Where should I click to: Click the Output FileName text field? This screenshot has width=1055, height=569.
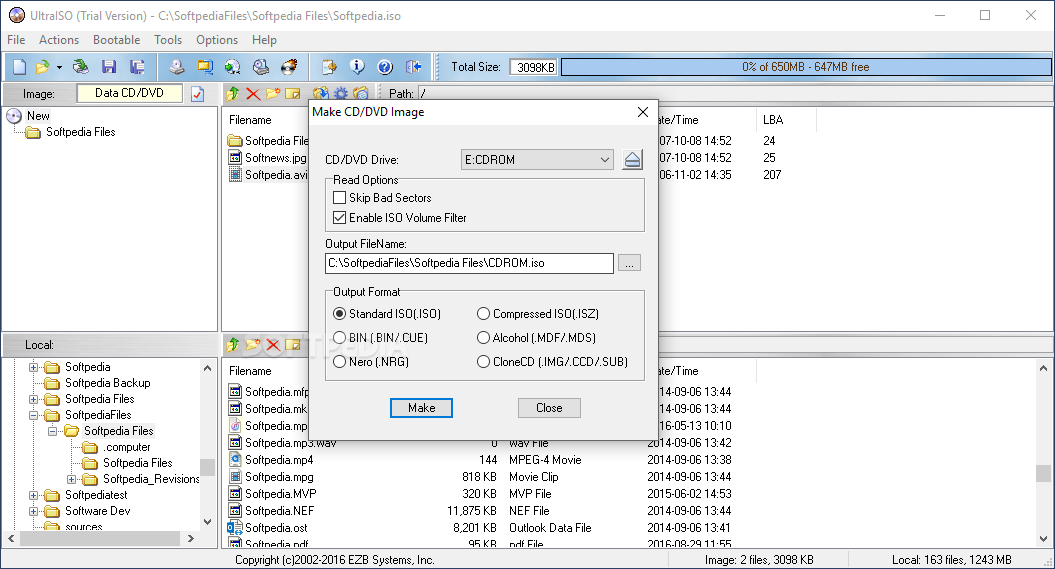(469, 263)
